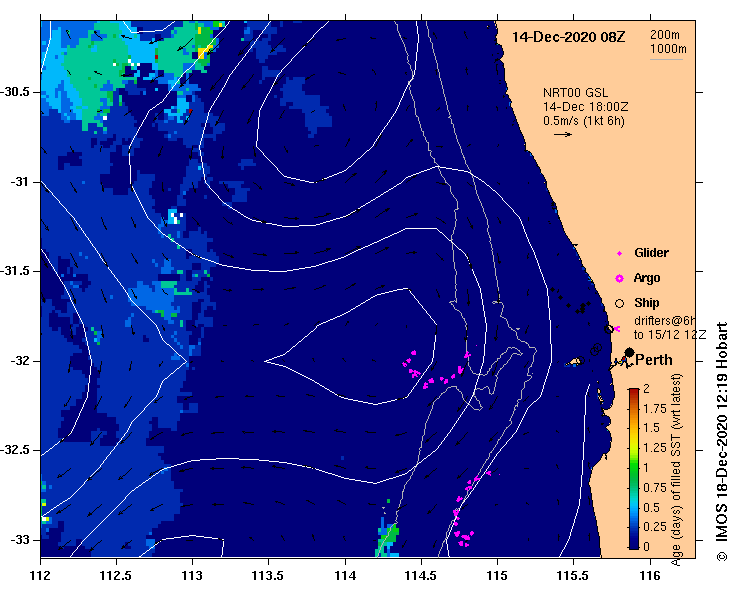Click the drifters@6h legend text
The height and width of the screenshot is (592, 739).
[x=665, y=321]
